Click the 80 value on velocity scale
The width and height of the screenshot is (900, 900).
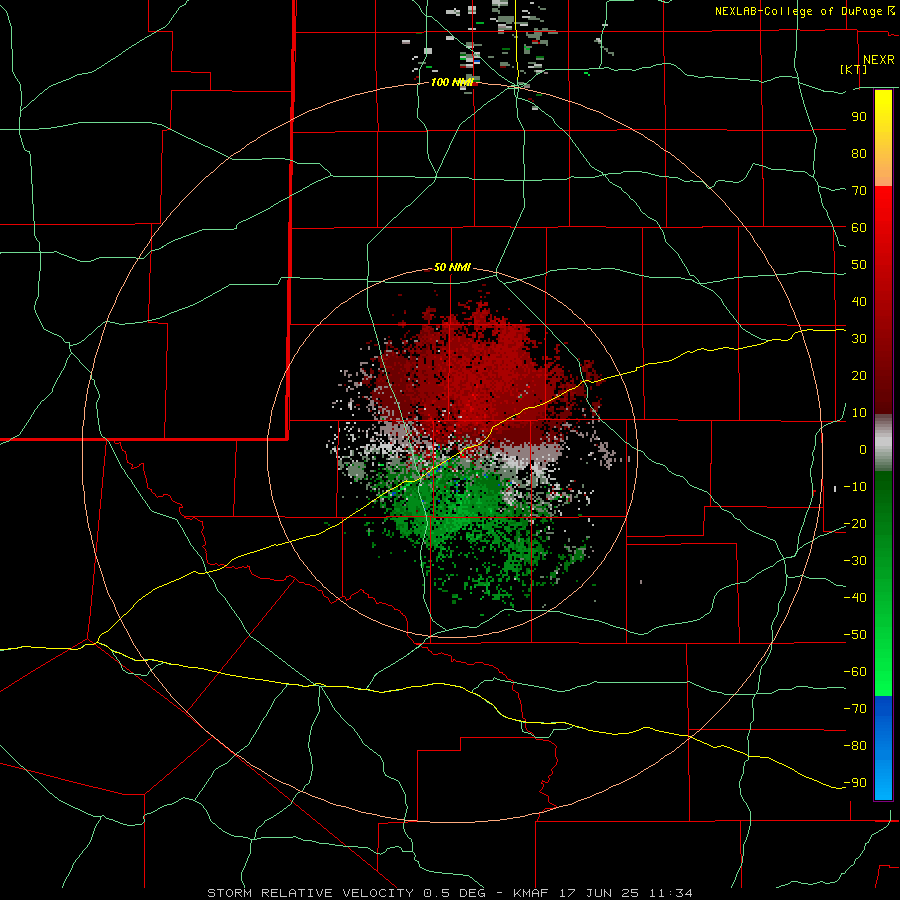[859, 153]
